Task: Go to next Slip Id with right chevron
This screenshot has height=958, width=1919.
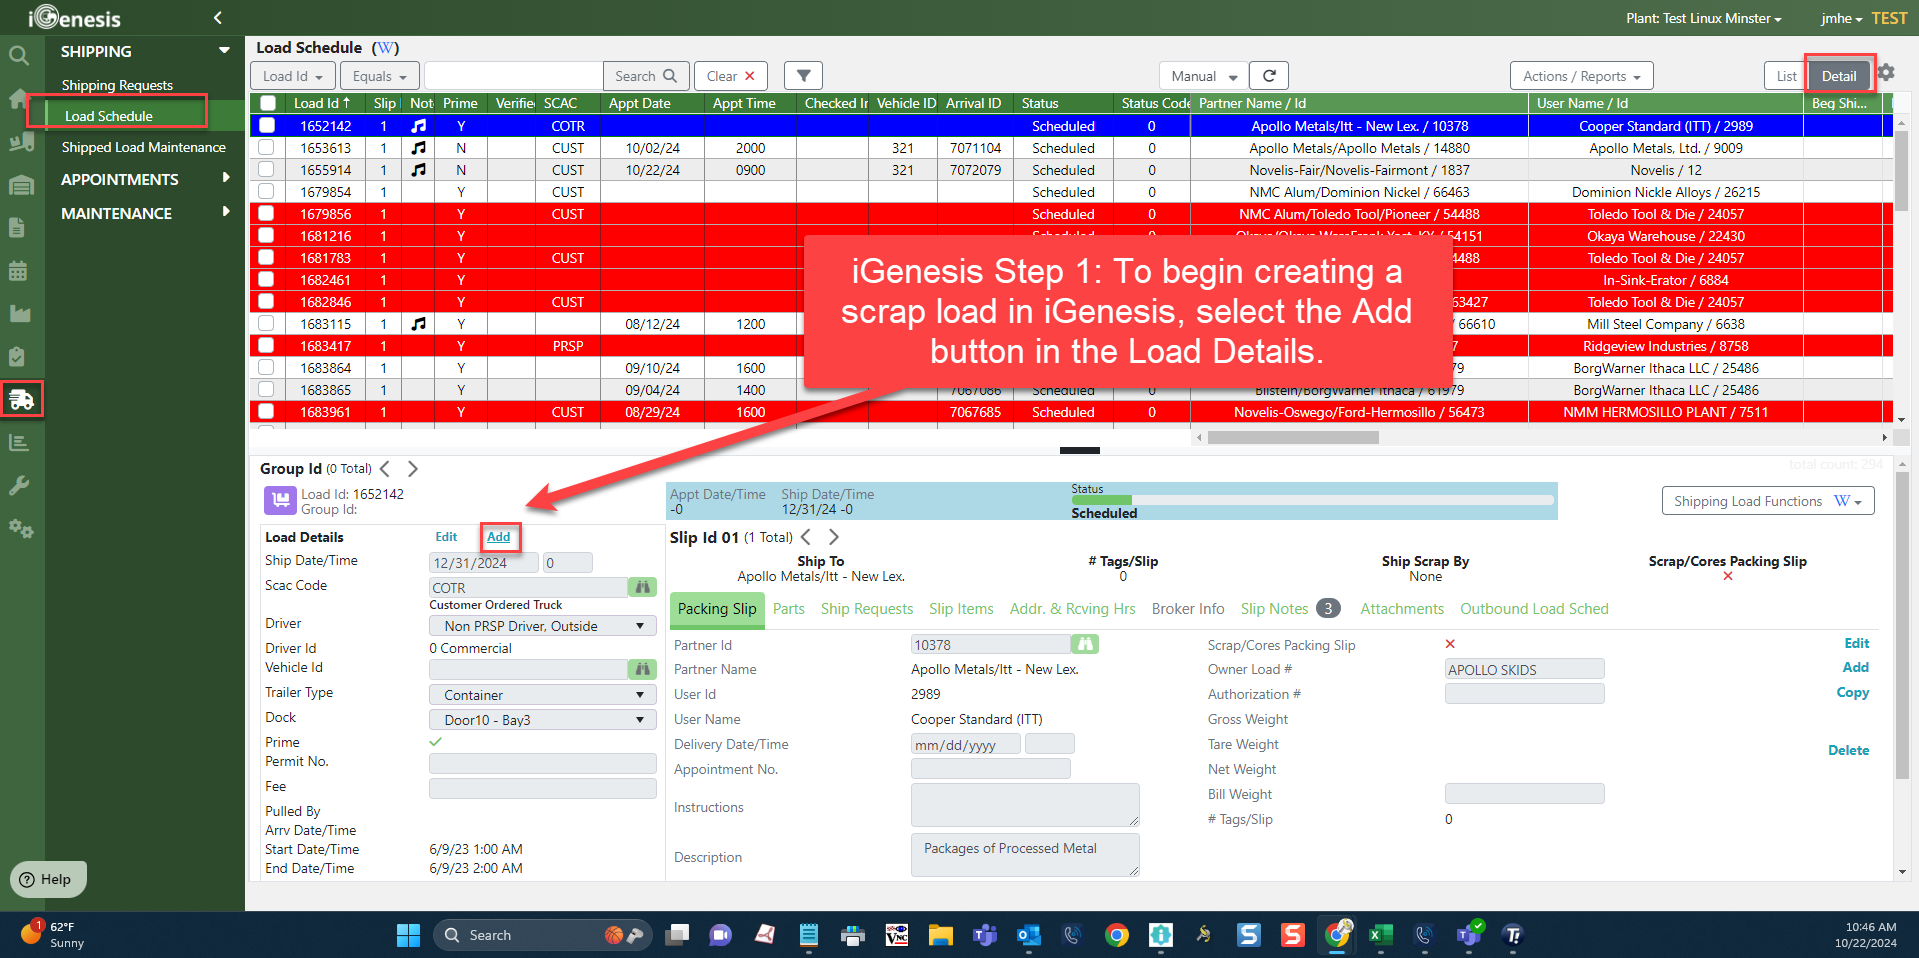Action: (x=834, y=537)
